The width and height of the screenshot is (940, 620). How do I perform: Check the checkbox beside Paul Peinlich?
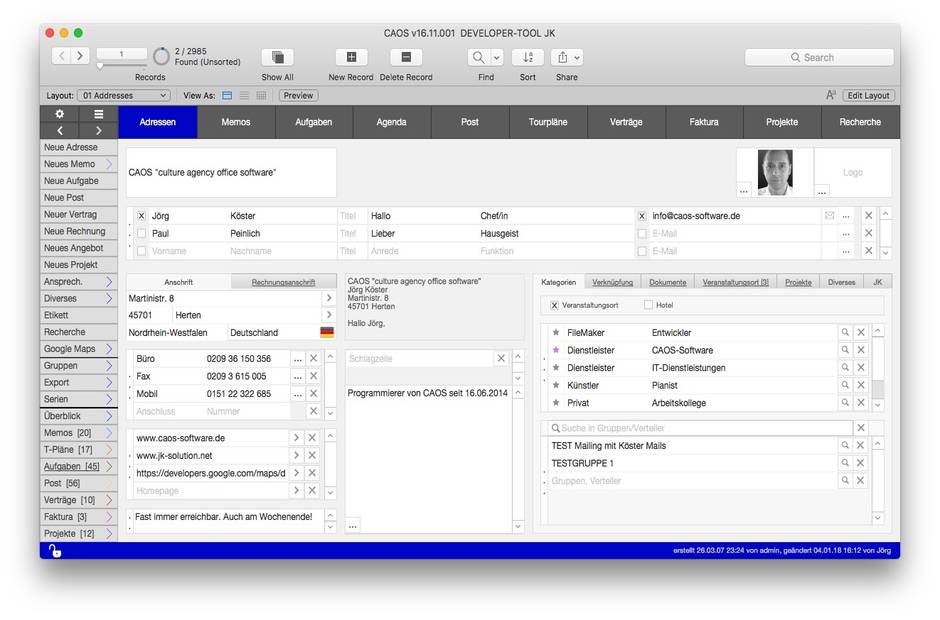coord(141,233)
